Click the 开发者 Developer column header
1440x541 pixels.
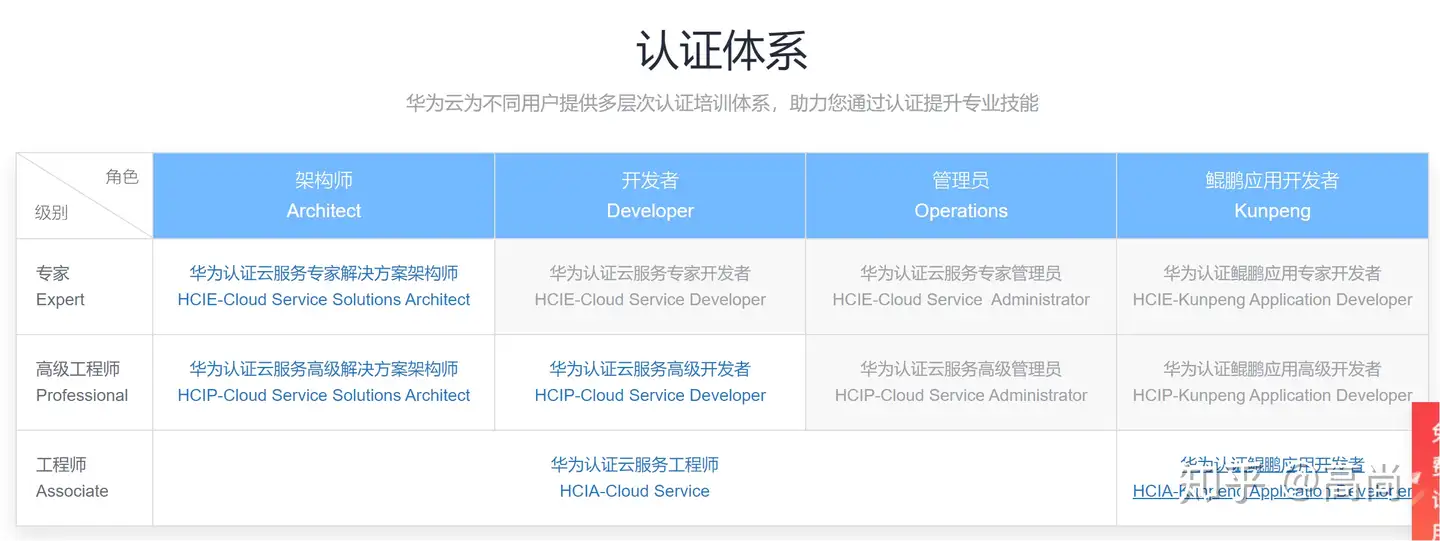(650, 196)
